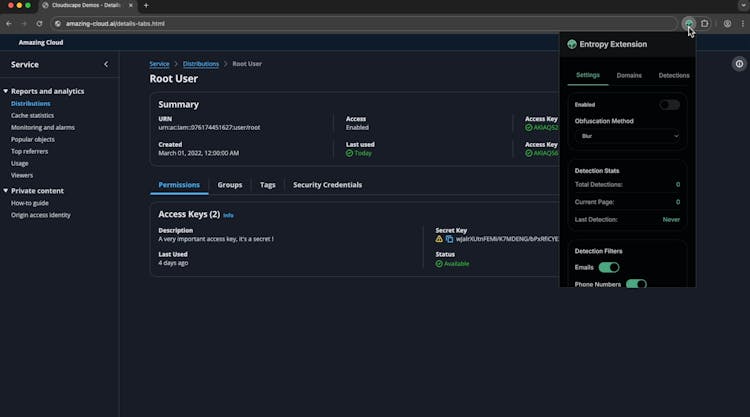
Task: Click the Service breadcrumb link
Action: (159, 64)
